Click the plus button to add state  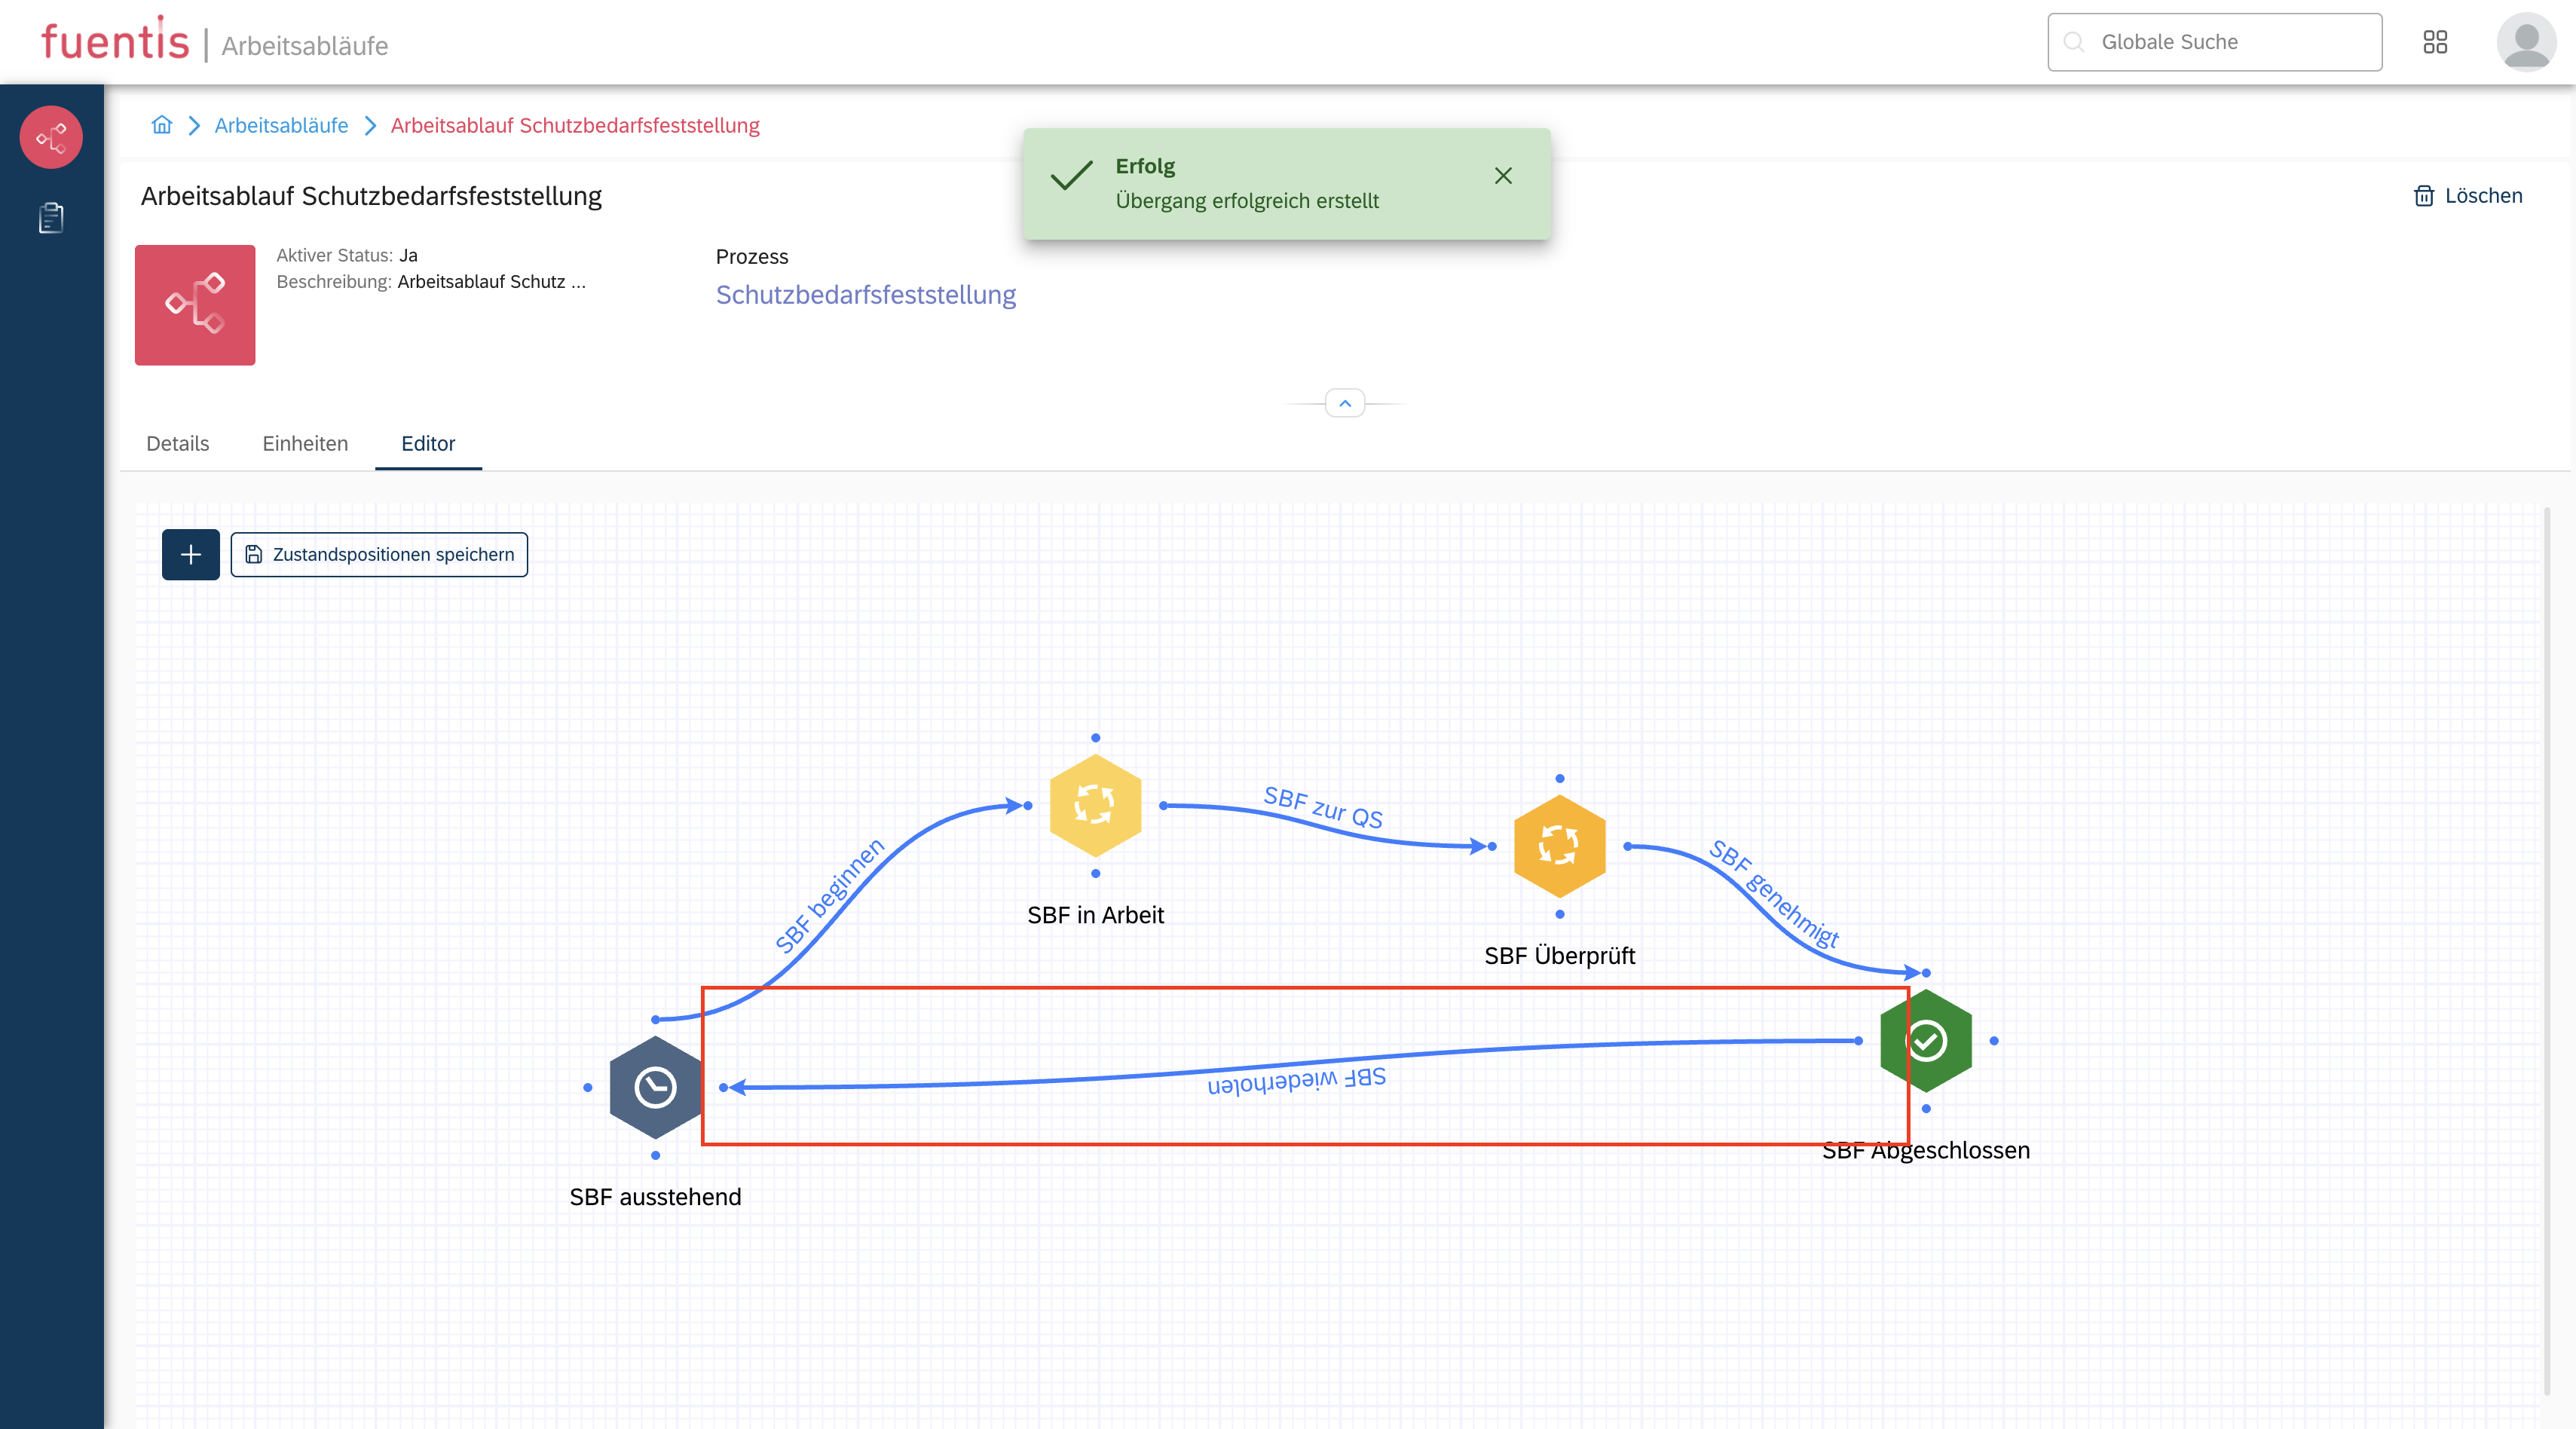pos(191,554)
